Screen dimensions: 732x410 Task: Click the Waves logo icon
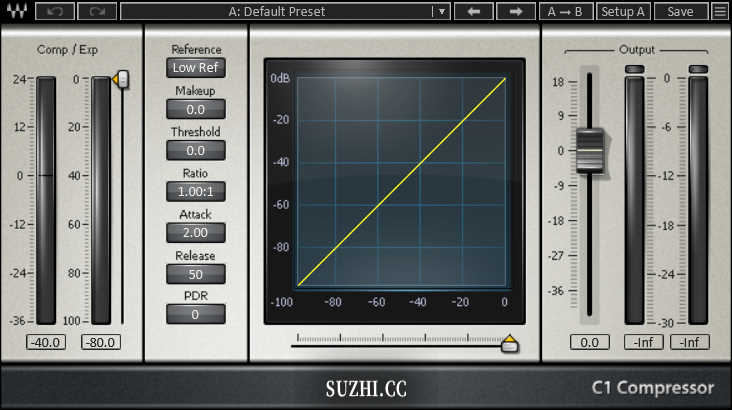tap(15, 12)
